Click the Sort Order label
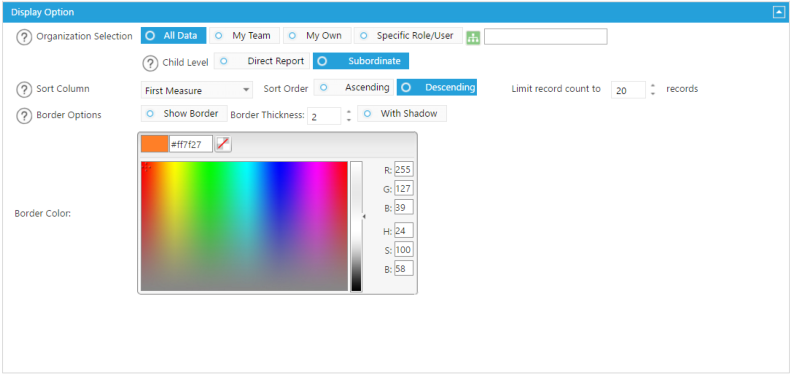794x377 pixels. 286,89
